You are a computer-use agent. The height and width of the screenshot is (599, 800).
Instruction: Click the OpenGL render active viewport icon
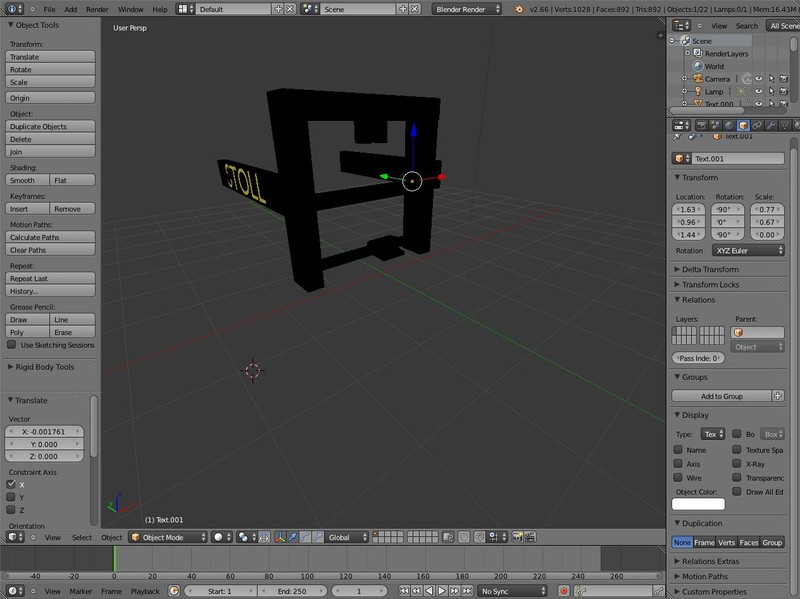click(x=517, y=537)
